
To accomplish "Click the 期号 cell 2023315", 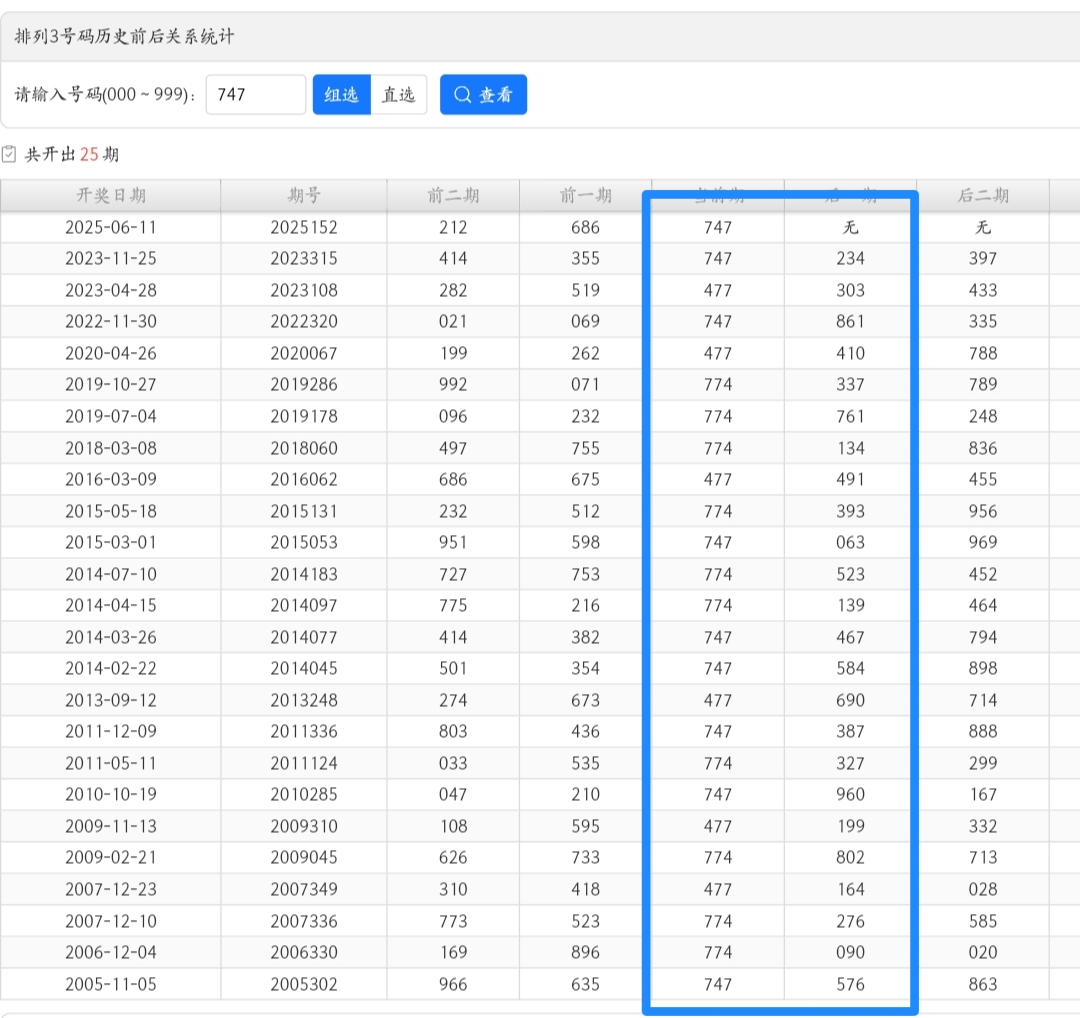I will [304, 259].
